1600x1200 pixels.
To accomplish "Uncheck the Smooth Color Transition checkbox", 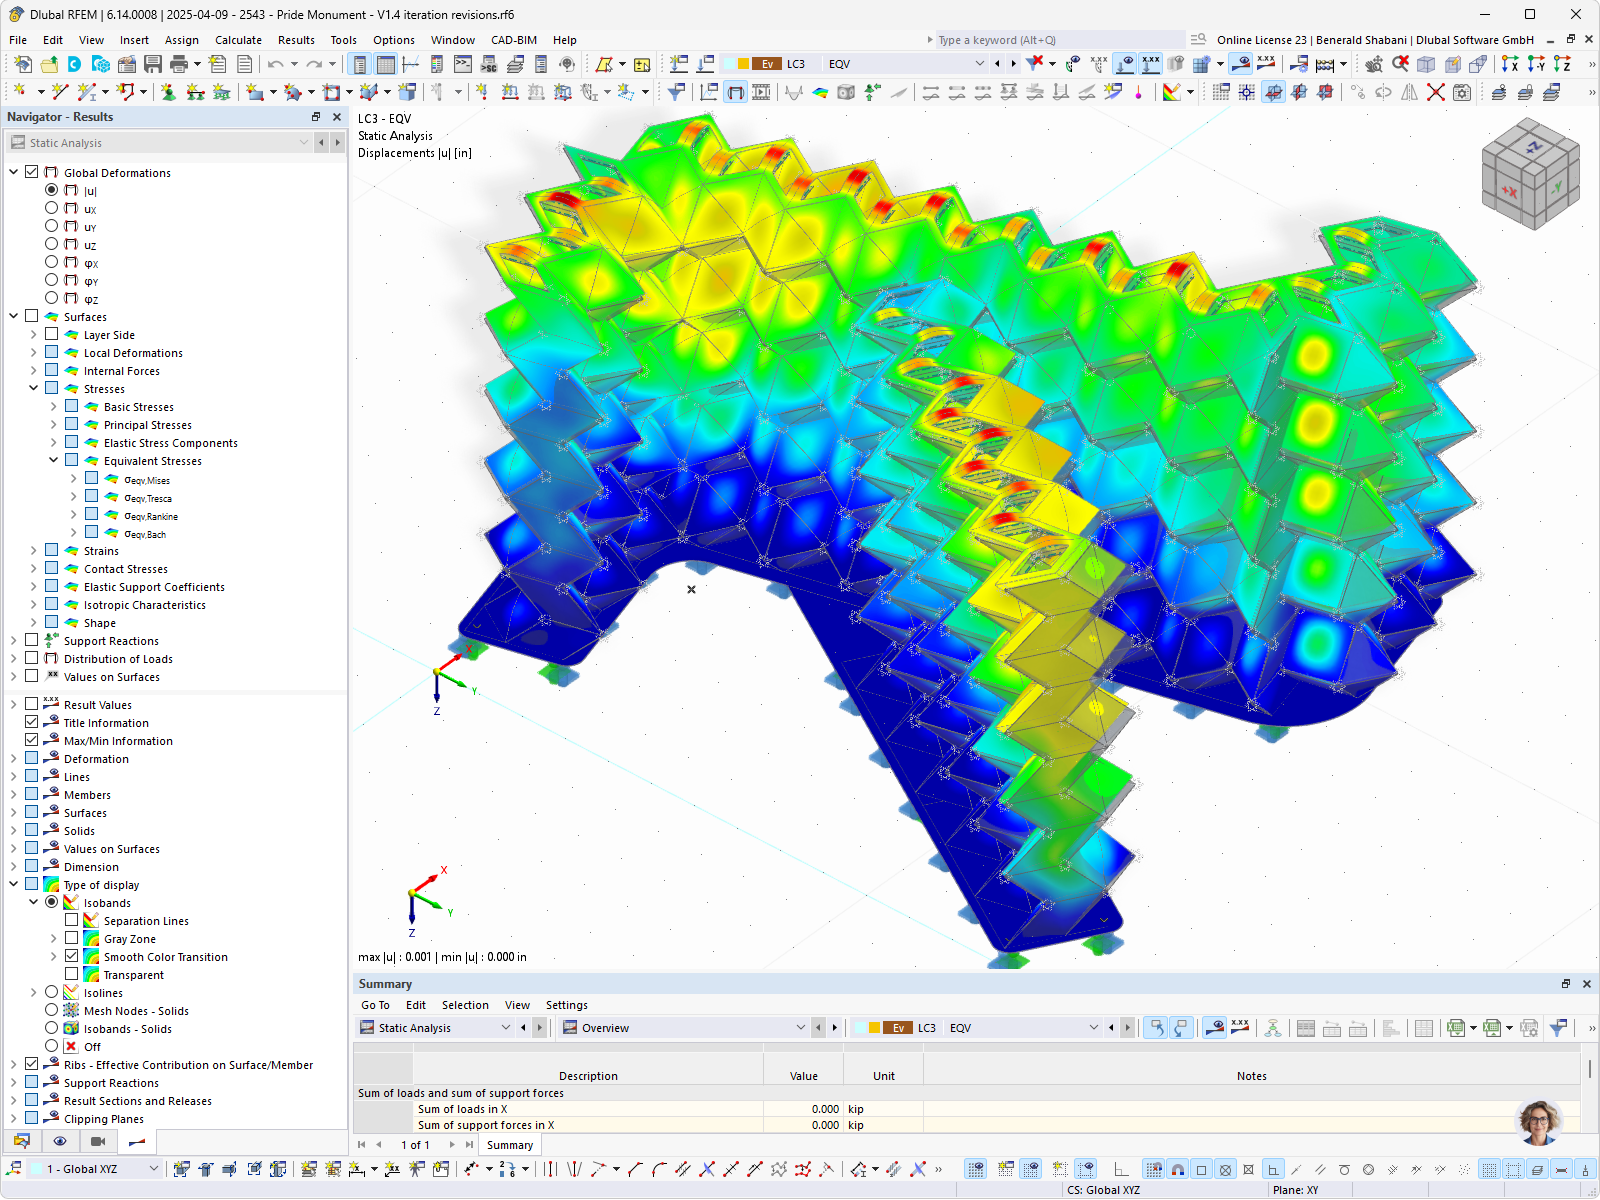I will pos(72,956).
